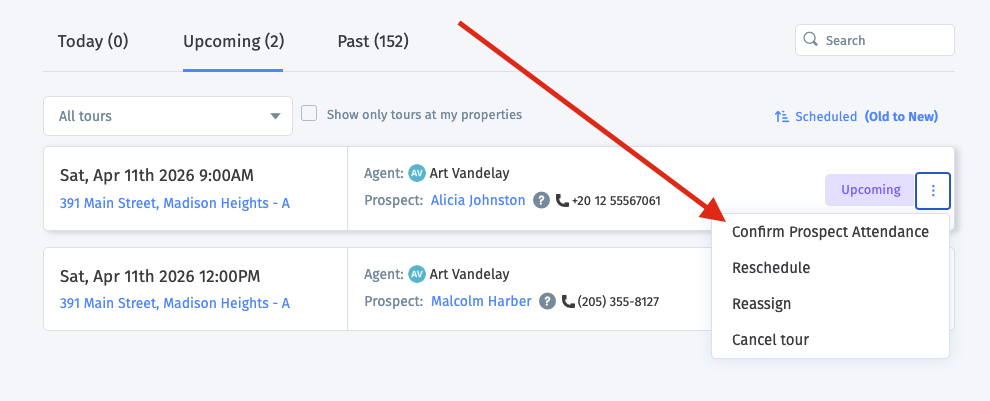Open the All tours dropdown
The height and width of the screenshot is (401, 990).
pyautogui.click(x=168, y=116)
